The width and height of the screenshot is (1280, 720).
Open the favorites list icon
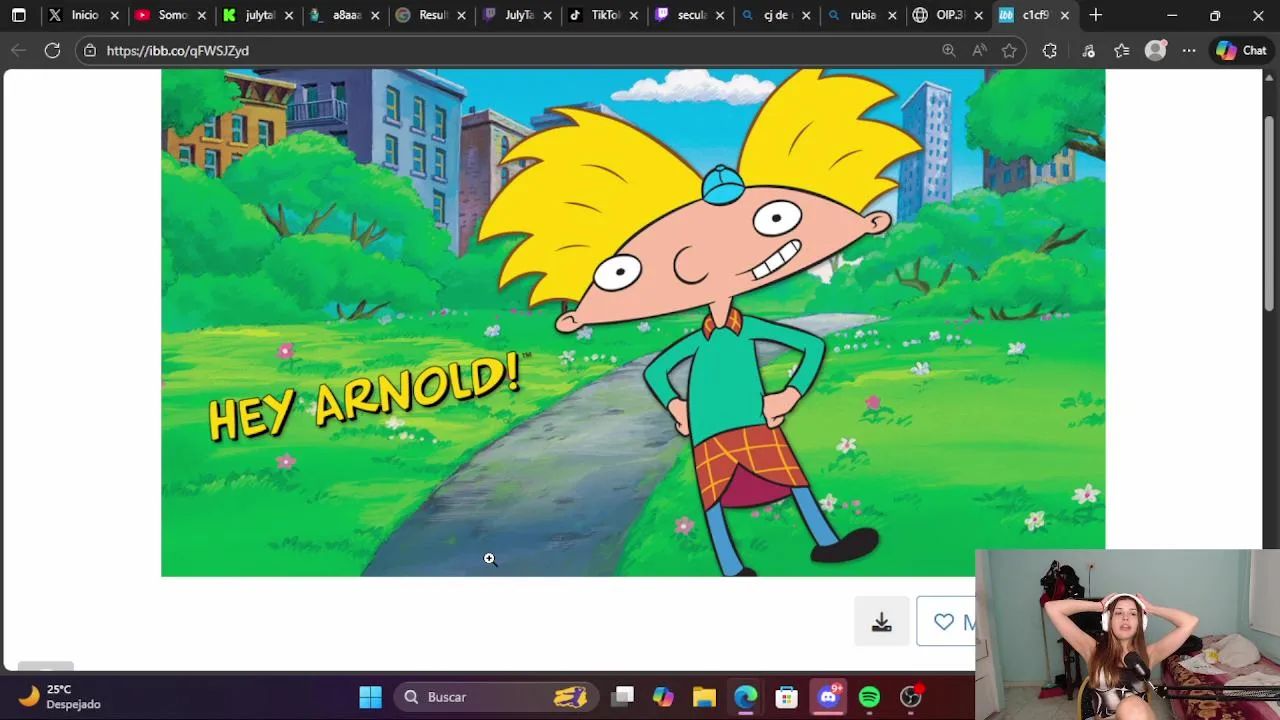tap(1122, 50)
